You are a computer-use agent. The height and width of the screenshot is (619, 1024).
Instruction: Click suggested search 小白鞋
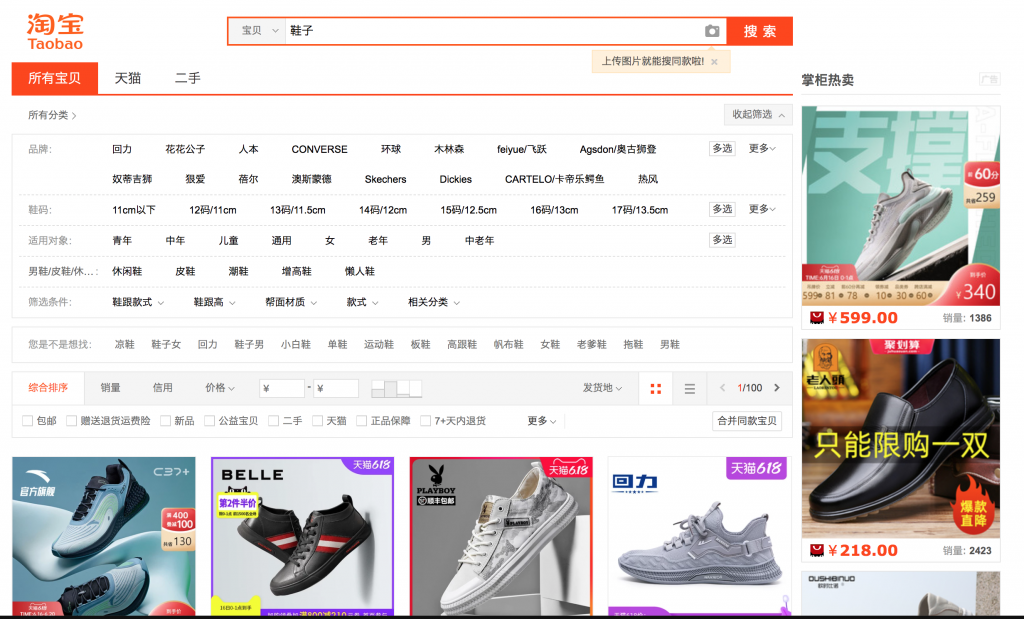click(296, 345)
